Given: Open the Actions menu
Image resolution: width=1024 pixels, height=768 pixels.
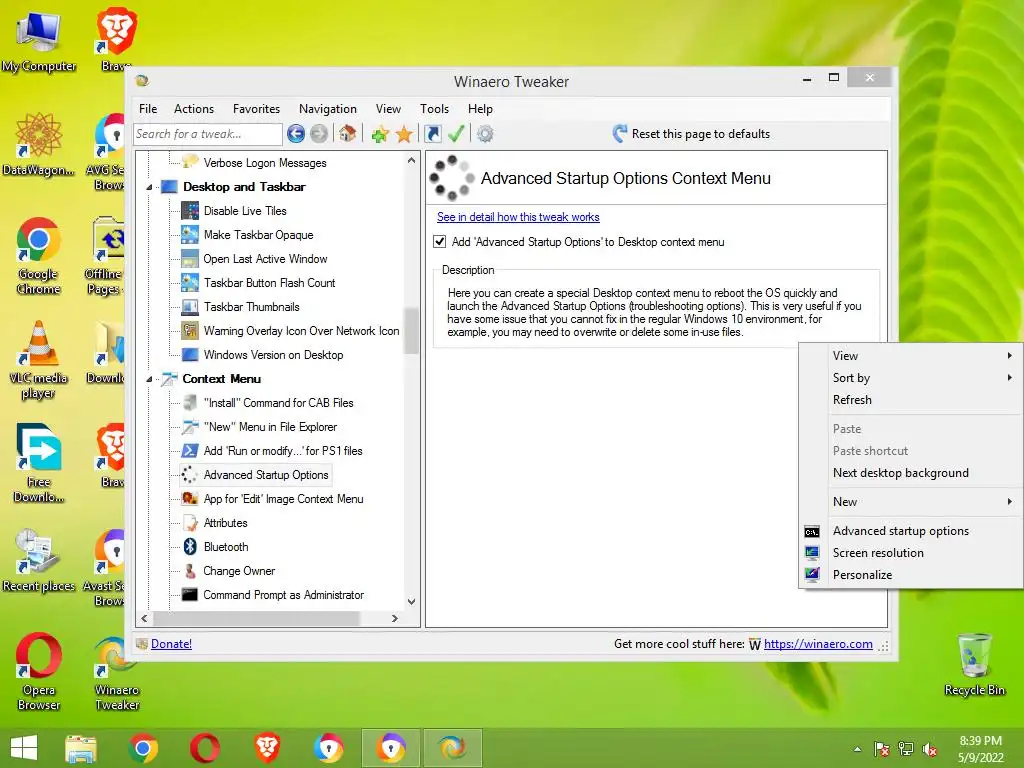Looking at the screenshot, I should pyautogui.click(x=194, y=109).
